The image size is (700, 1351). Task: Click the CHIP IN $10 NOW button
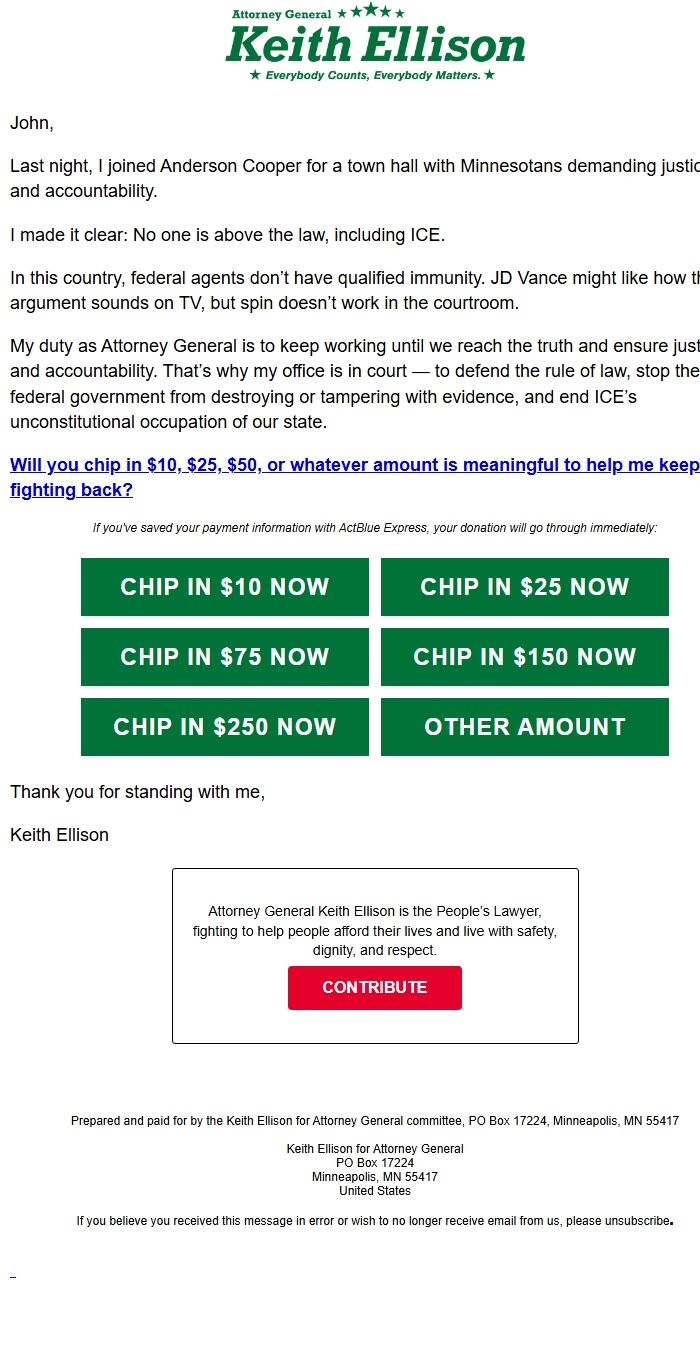pos(224,586)
